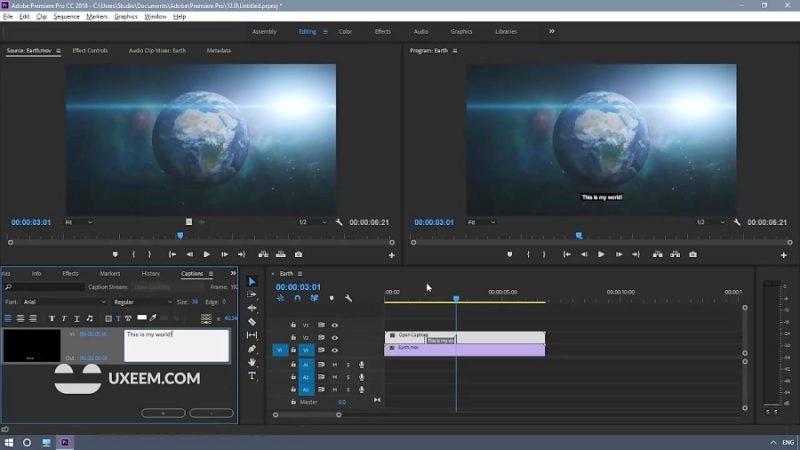Toggle Snap magnet in the timeline
Screen dimensions: 800x450
(297, 298)
